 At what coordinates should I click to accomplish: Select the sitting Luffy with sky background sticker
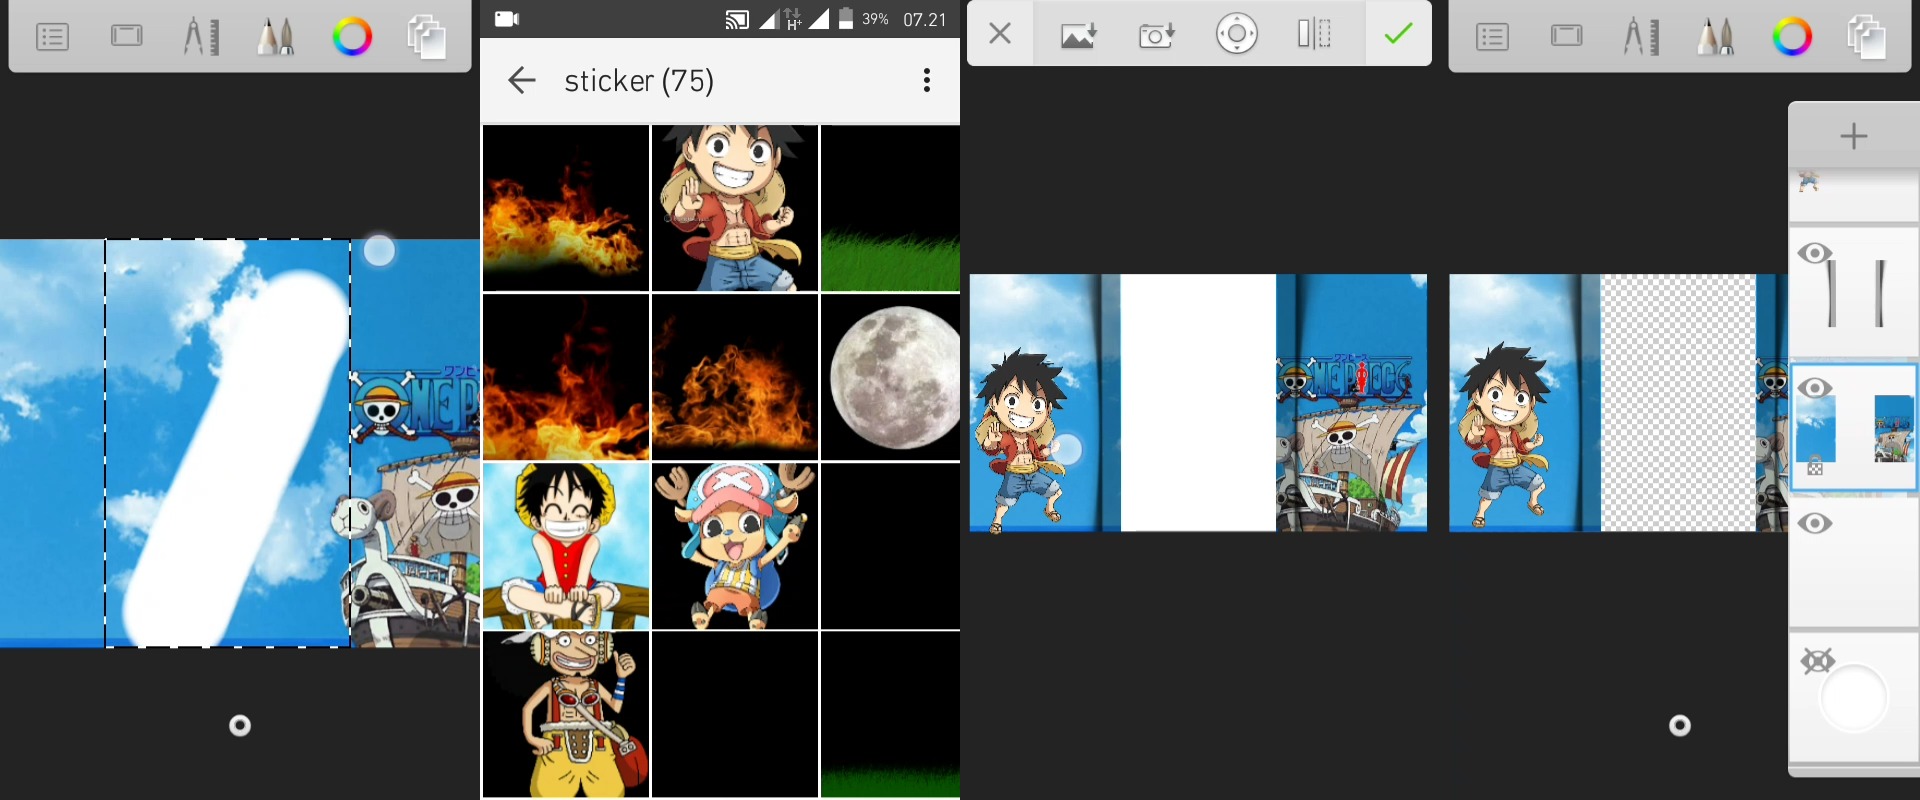(x=566, y=546)
